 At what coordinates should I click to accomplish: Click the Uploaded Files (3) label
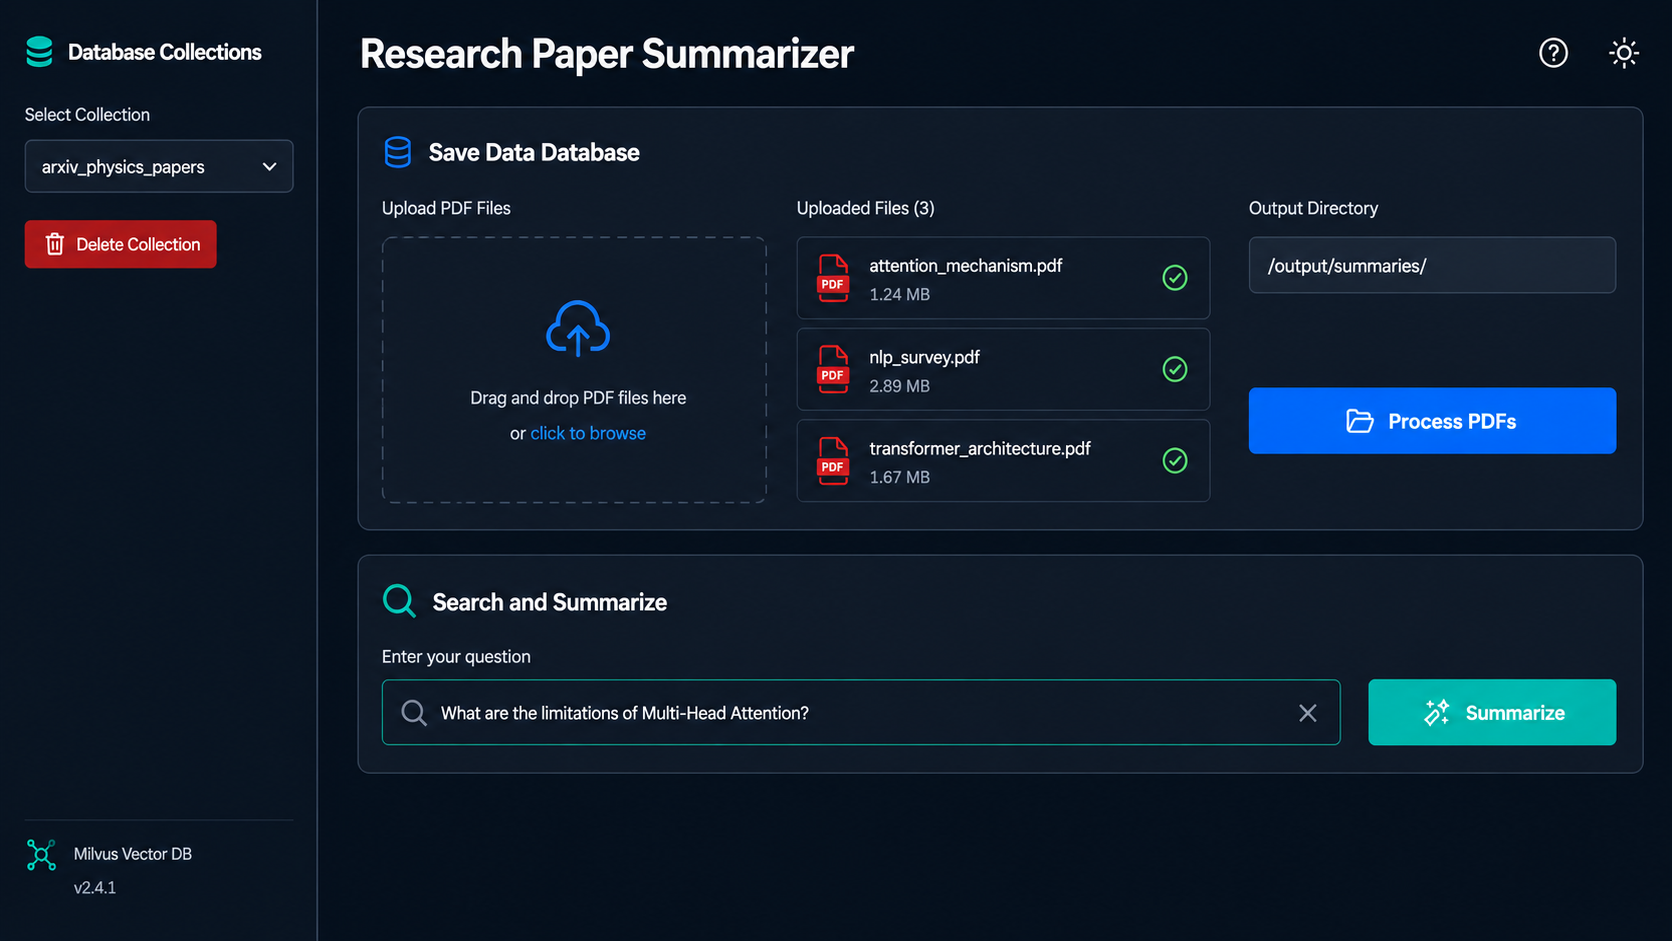866,208
